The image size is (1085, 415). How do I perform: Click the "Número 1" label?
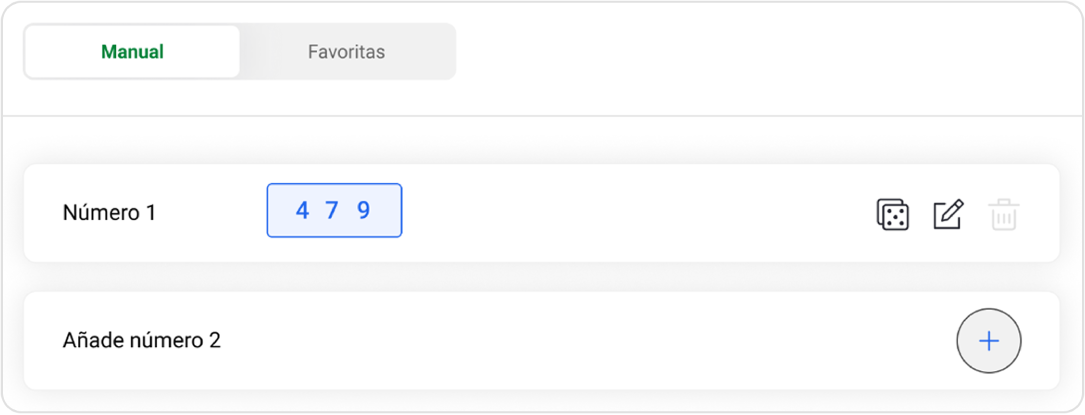pyautogui.click(x=109, y=213)
